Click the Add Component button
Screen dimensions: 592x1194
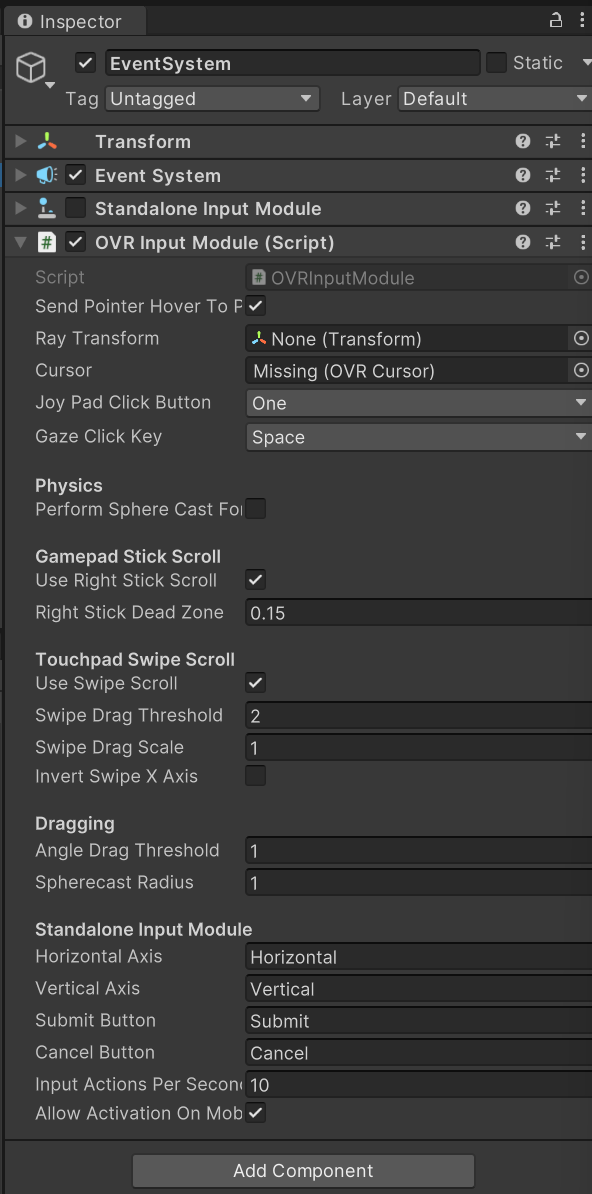click(x=303, y=1171)
